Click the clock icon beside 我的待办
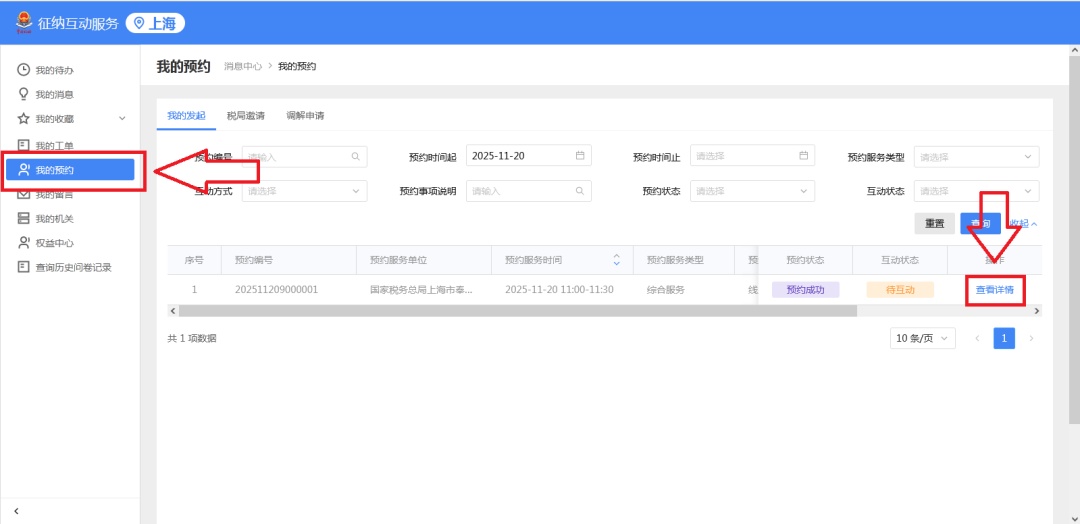The height and width of the screenshot is (524, 1080). pyautogui.click(x=23, y=70)
